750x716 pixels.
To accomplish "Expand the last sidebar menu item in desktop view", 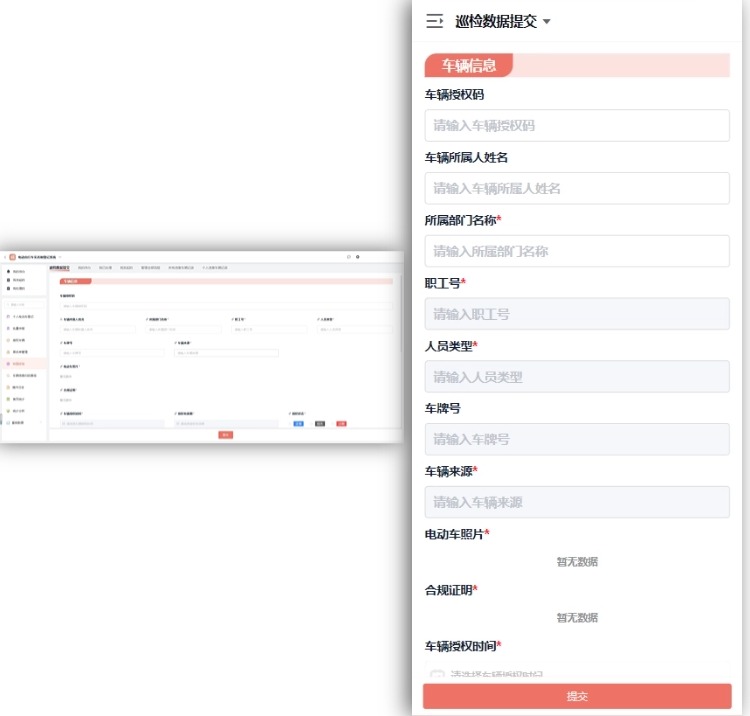I will (x=20, y=422).
